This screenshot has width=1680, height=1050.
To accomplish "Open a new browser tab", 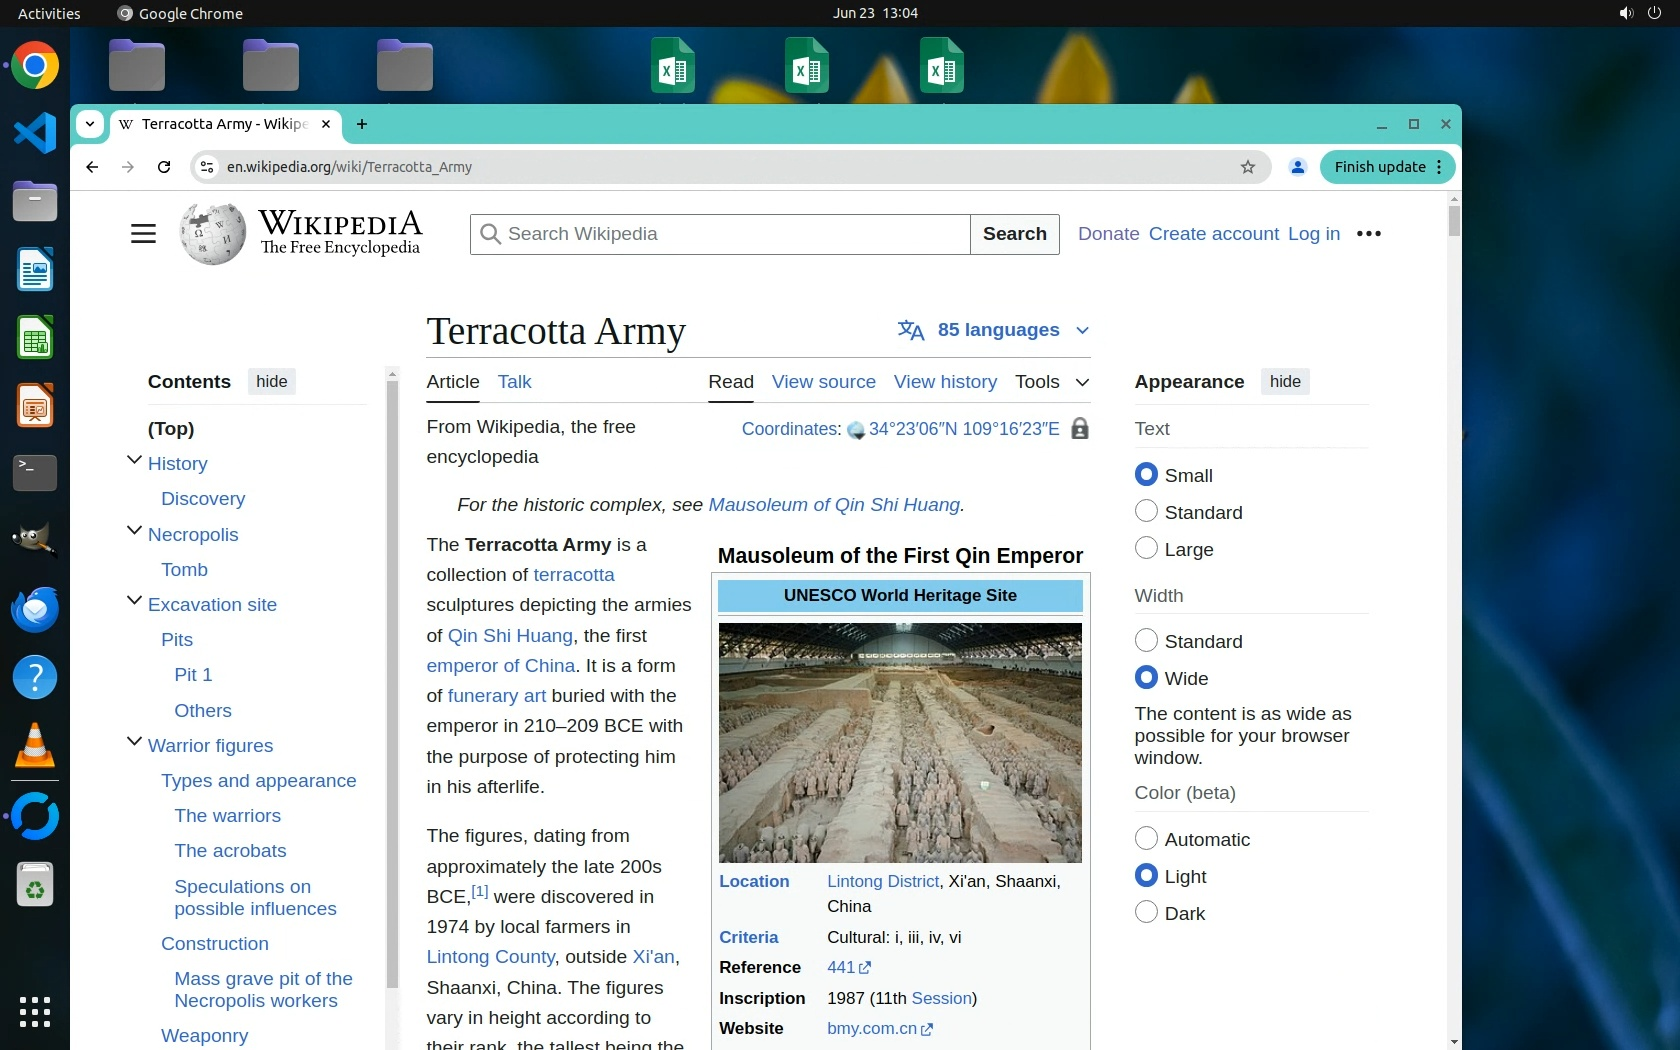I will 362,124.
